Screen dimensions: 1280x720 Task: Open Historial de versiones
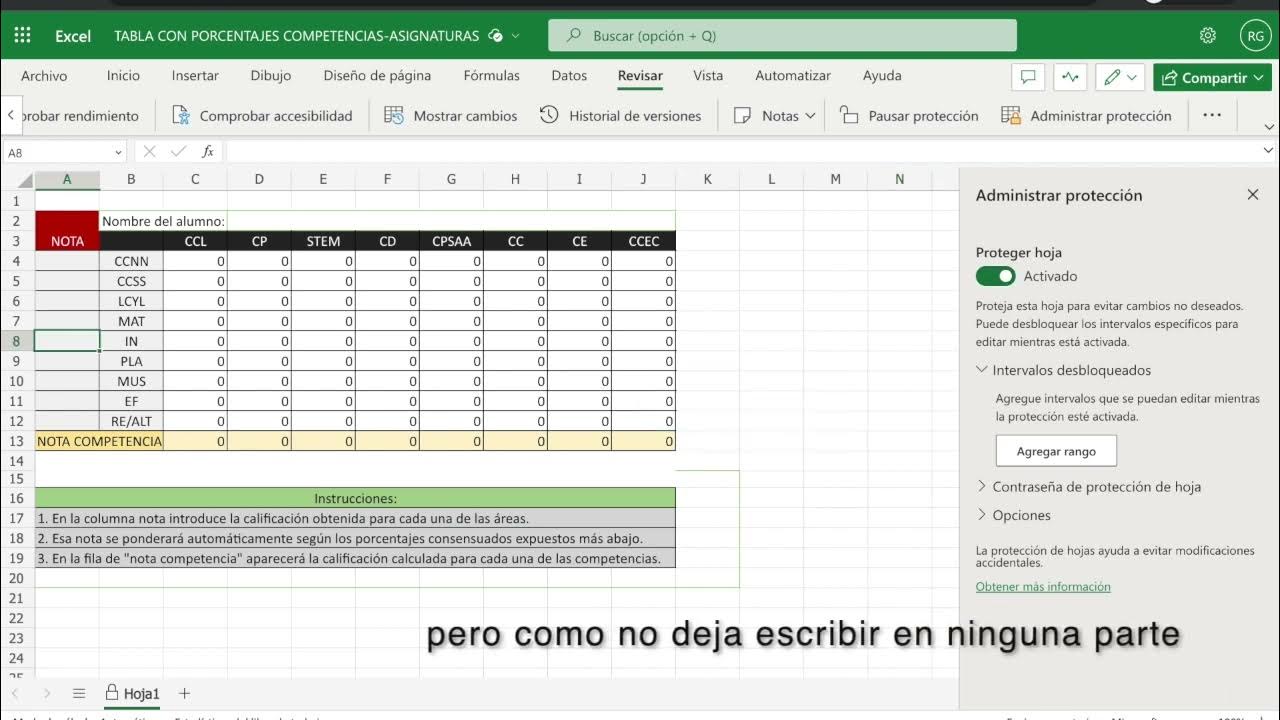(x=620, y=116)
